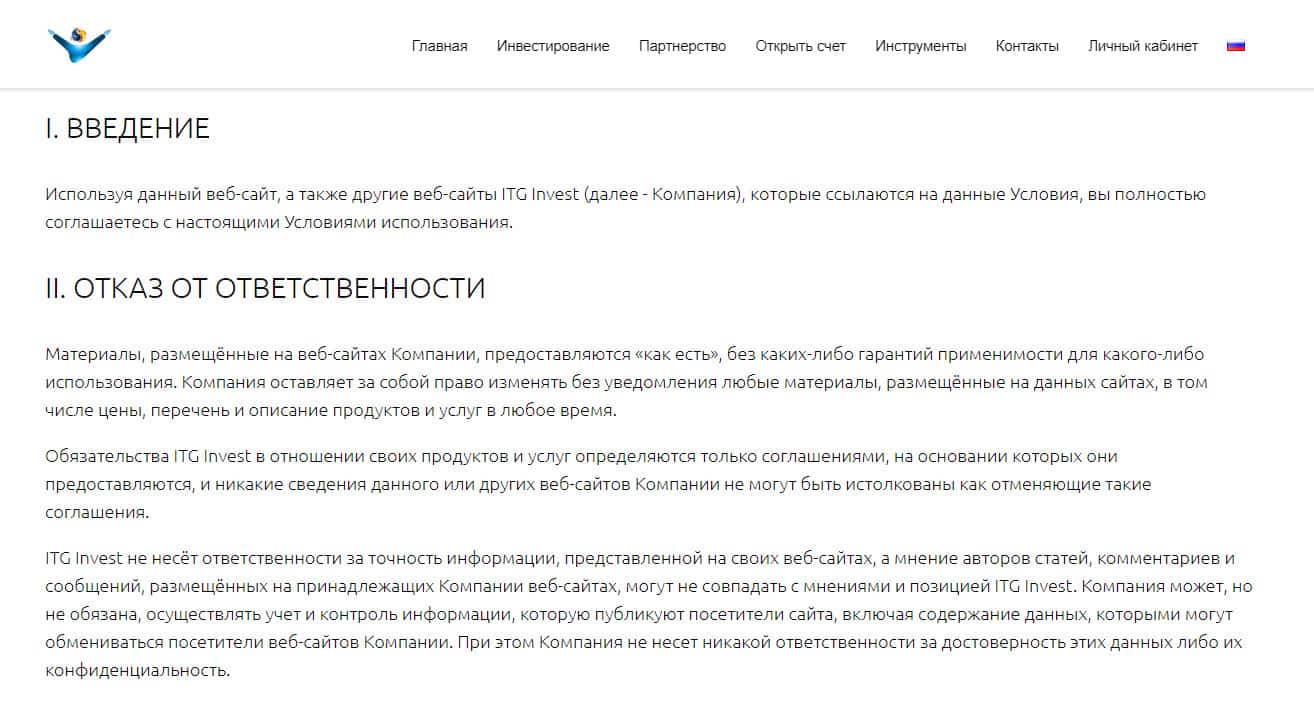Click the I. ВВЕДЕНИЕ heading
1314x716 pixels.
(128, 128)
